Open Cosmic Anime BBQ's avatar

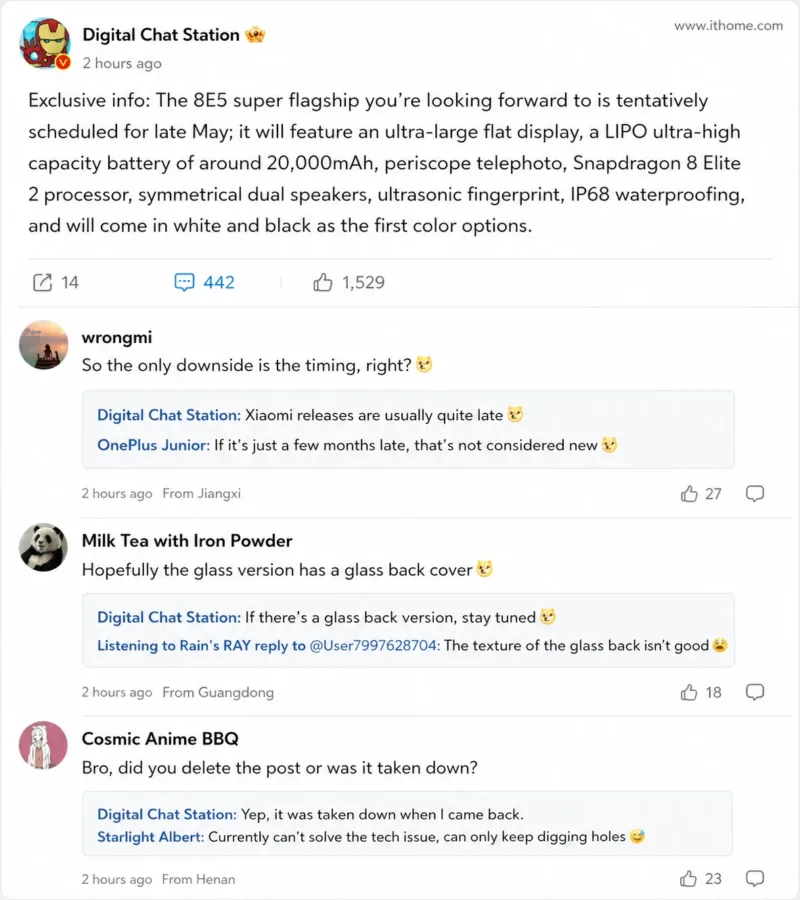coord(44,746)
